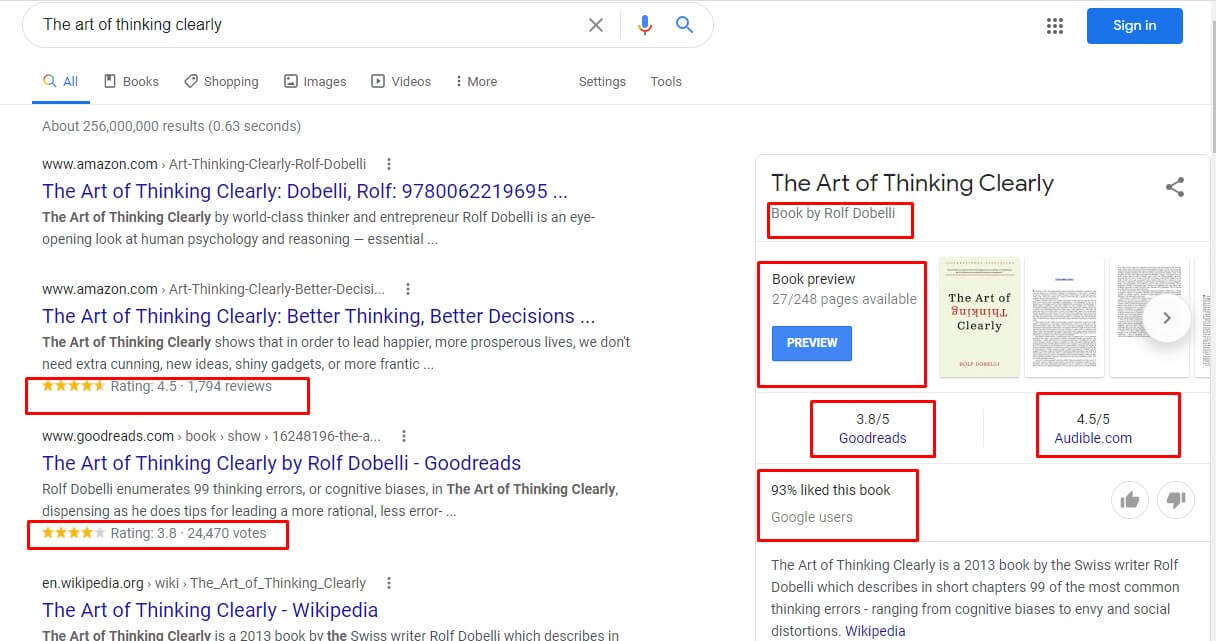Open options menu for Wikipedia result

click(389, 583)
